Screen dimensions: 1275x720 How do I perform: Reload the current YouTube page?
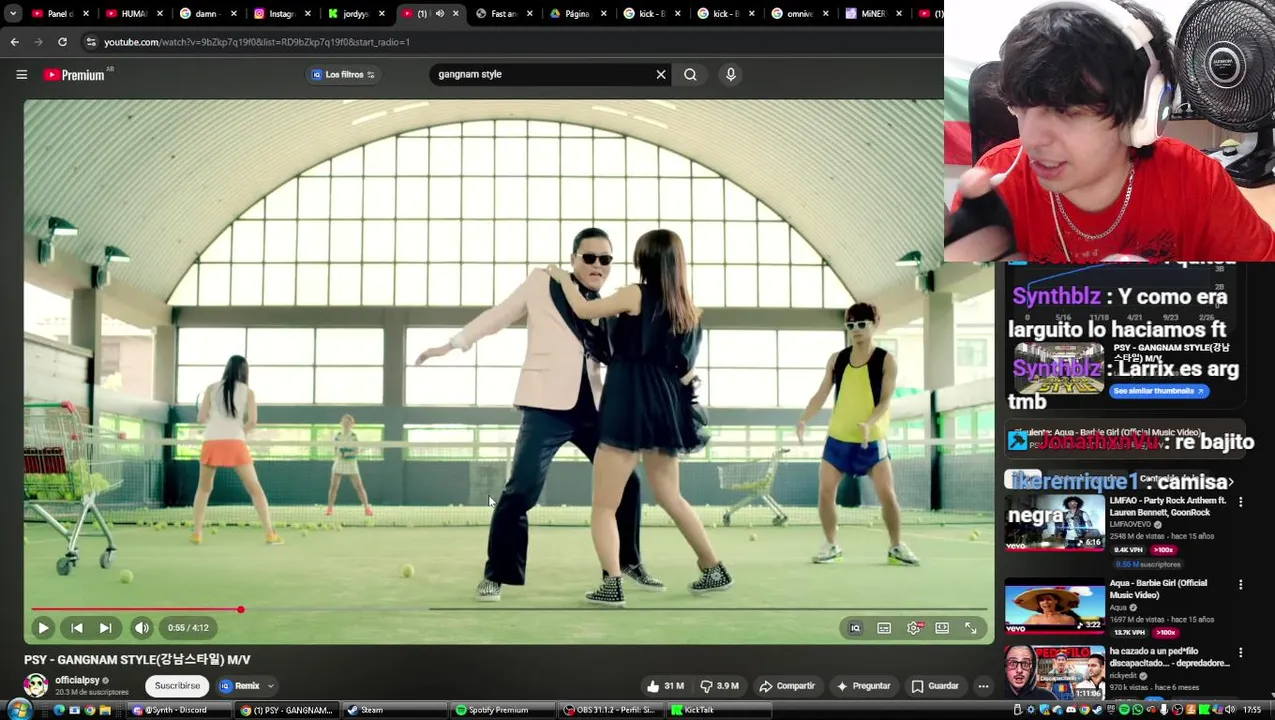click(62, 42)
